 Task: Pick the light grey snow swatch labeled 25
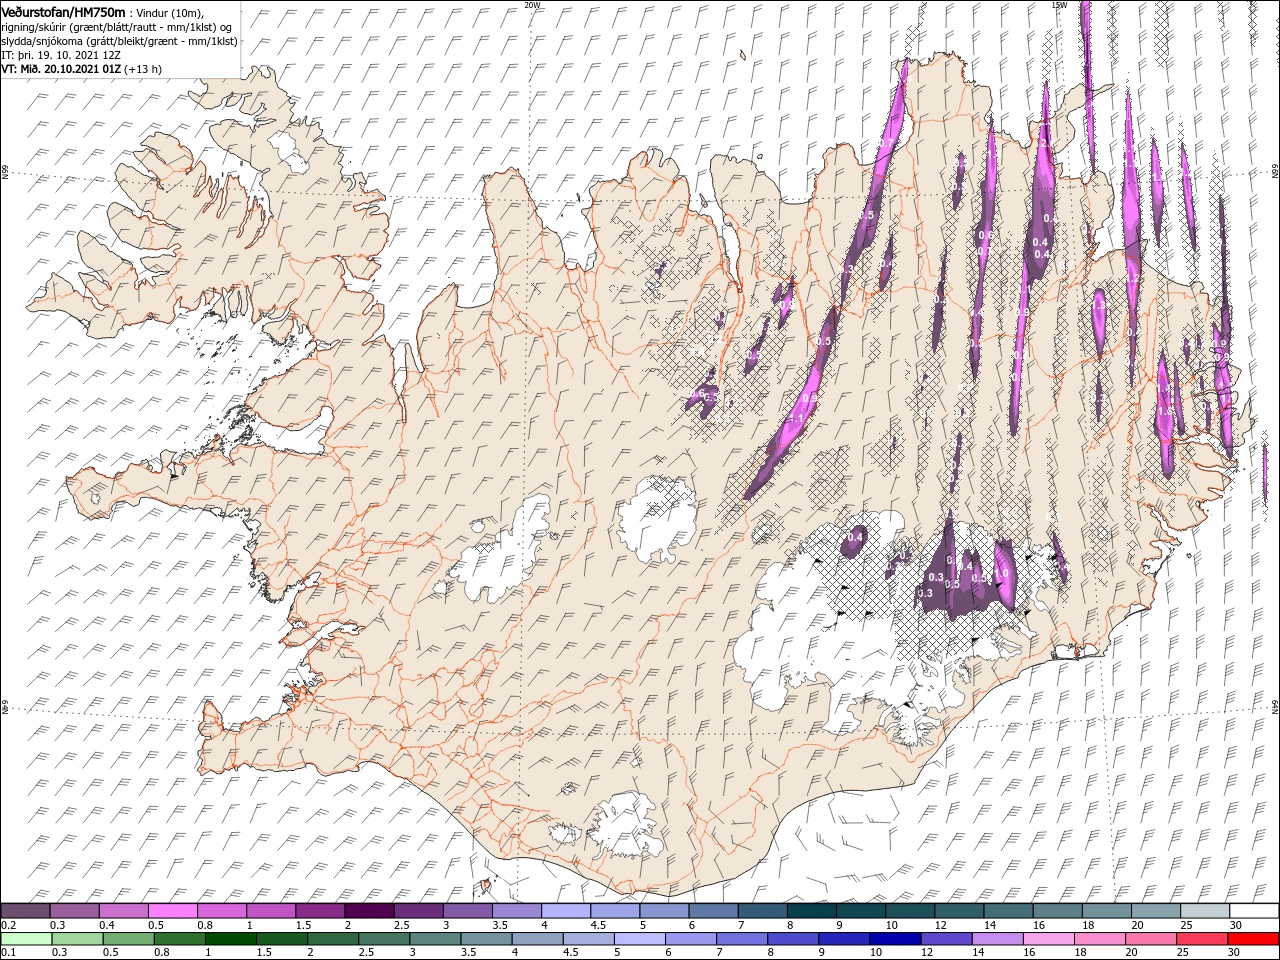(x=1205, y=911)
